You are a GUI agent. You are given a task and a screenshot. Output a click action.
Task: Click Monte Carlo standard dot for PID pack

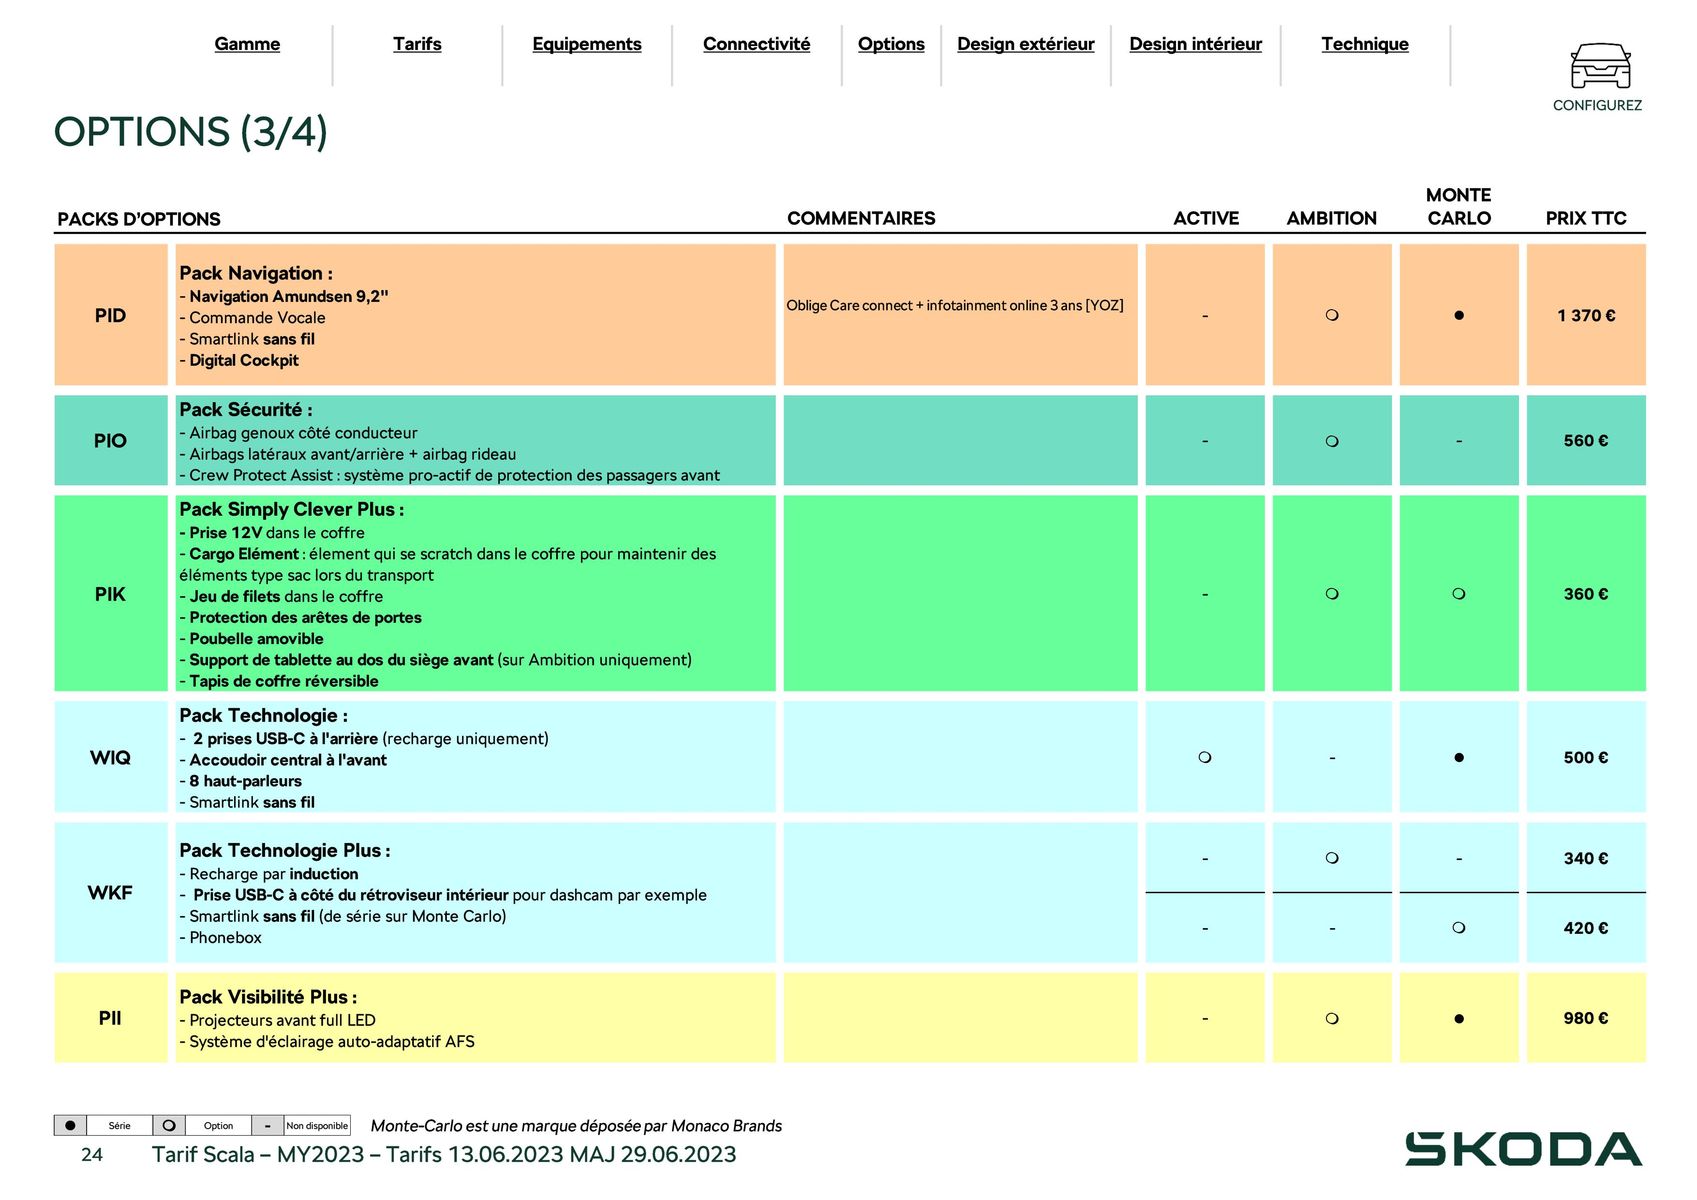(x=1459, y=315)
